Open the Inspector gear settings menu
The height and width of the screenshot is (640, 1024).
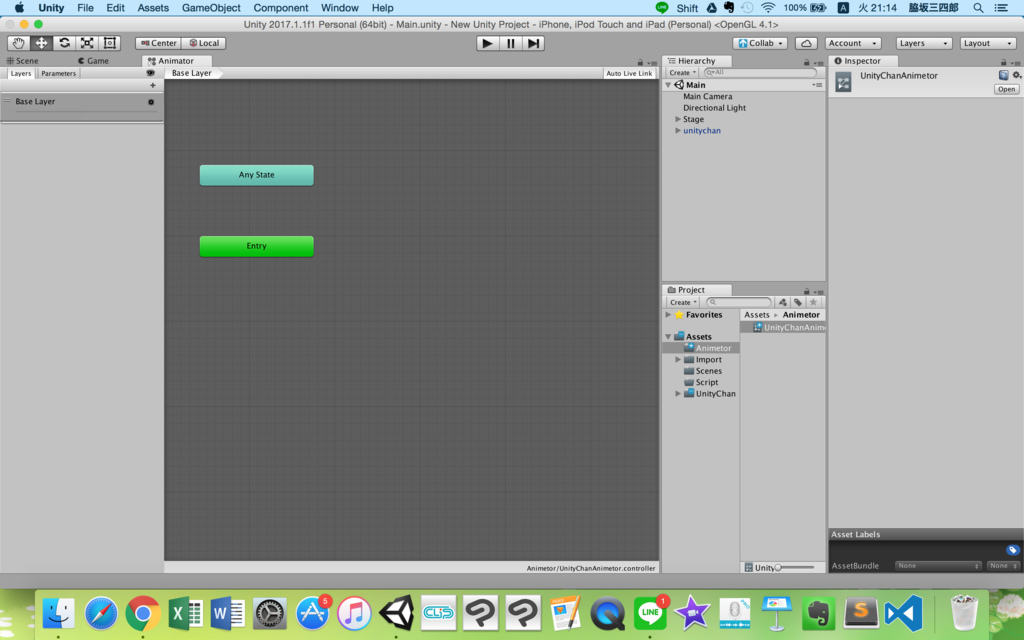[x=1016, y=75]
